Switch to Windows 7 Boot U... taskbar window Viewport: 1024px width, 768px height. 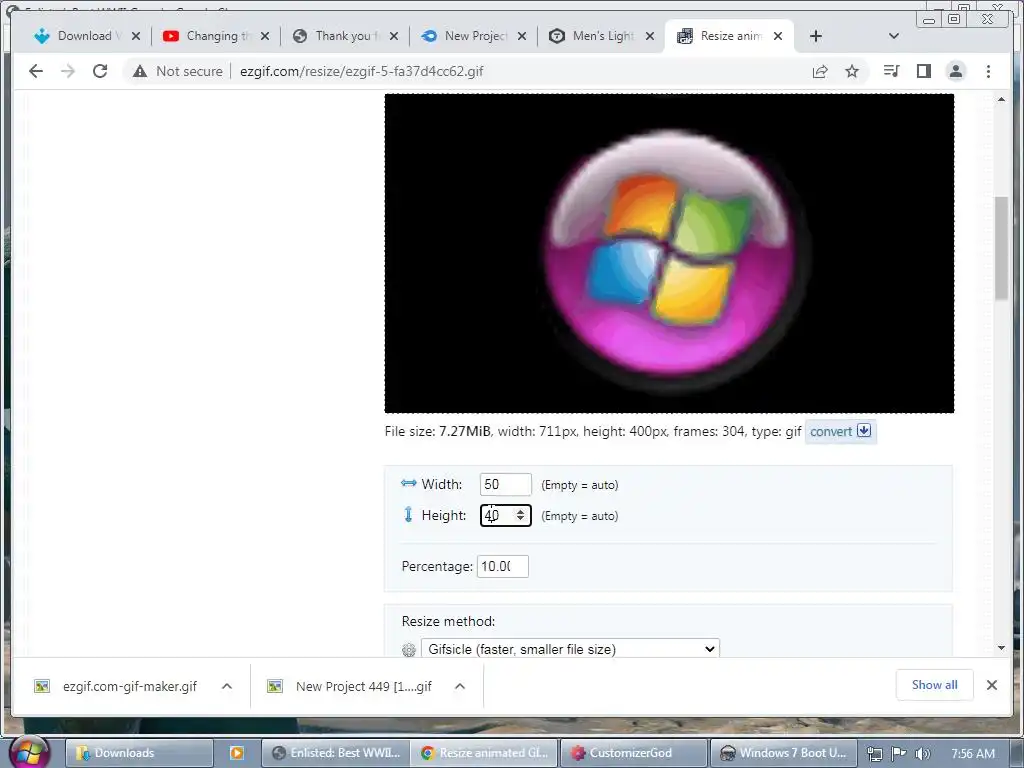point(783,753)
